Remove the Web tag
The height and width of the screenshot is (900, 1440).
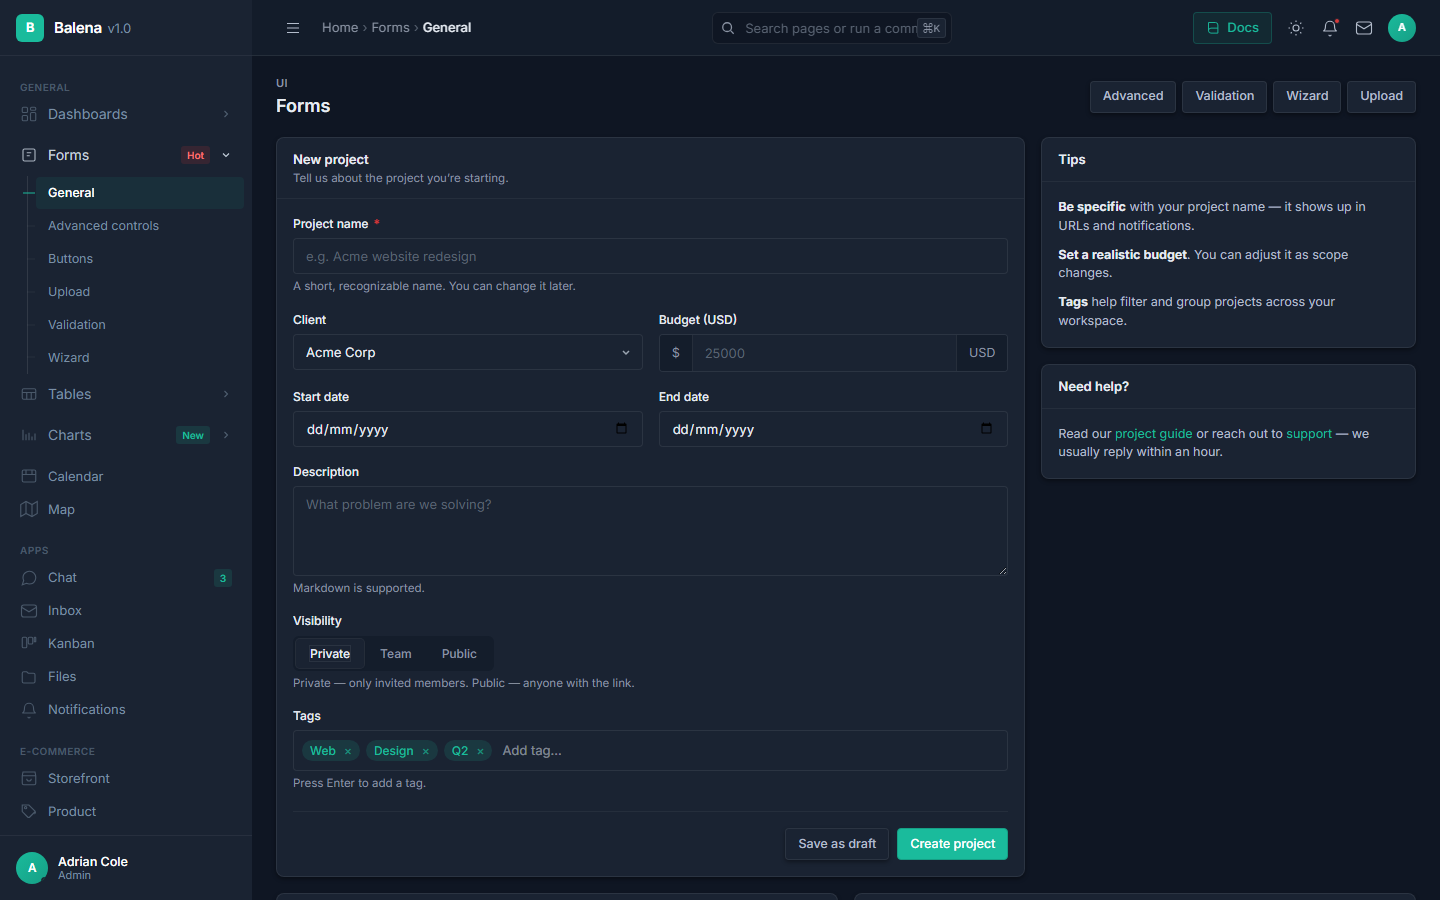(x=348, y=751)
